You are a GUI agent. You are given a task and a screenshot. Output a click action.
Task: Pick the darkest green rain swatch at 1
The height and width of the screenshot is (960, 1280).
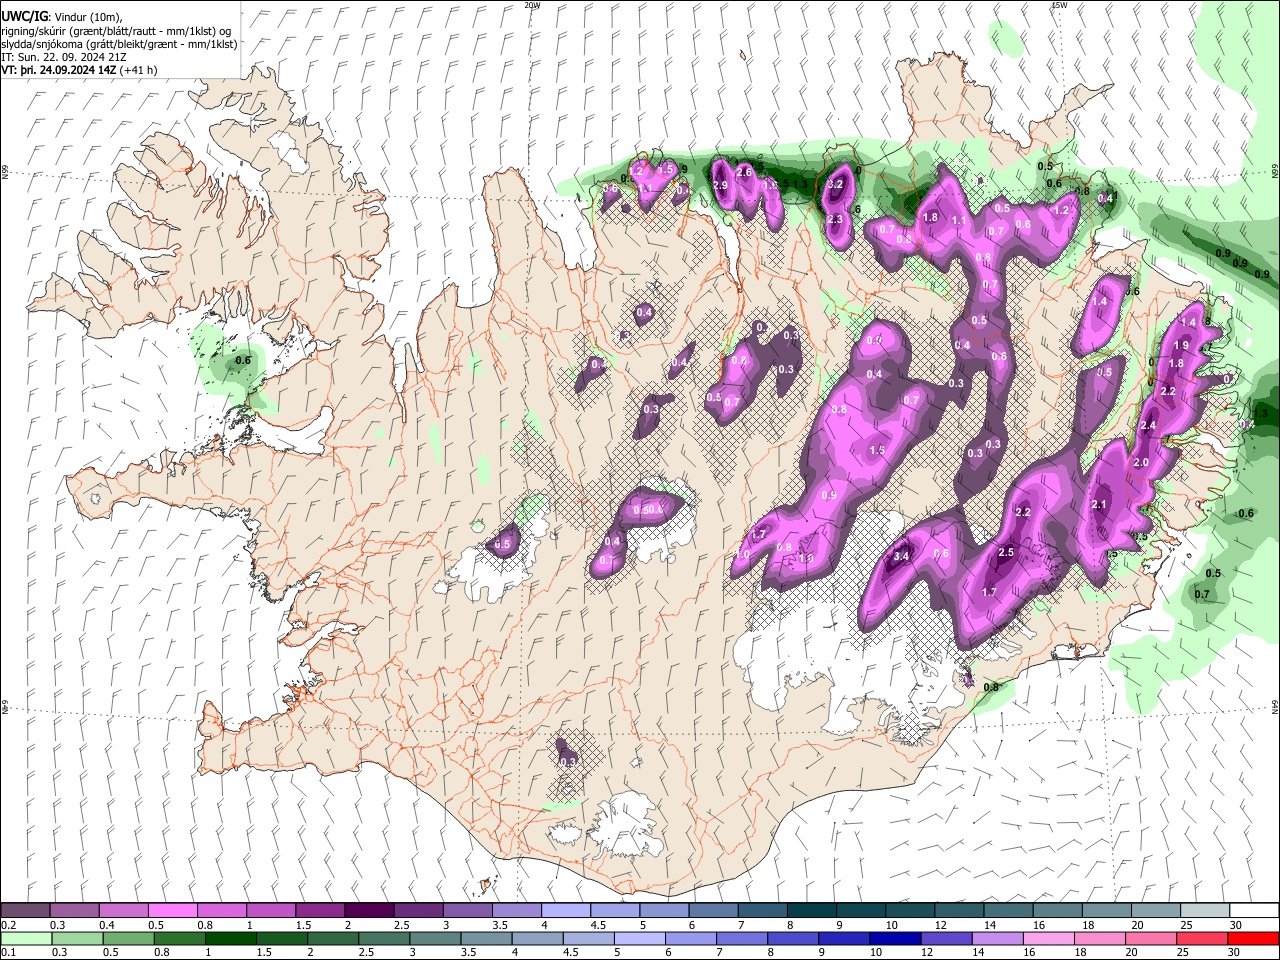[232, 938]
